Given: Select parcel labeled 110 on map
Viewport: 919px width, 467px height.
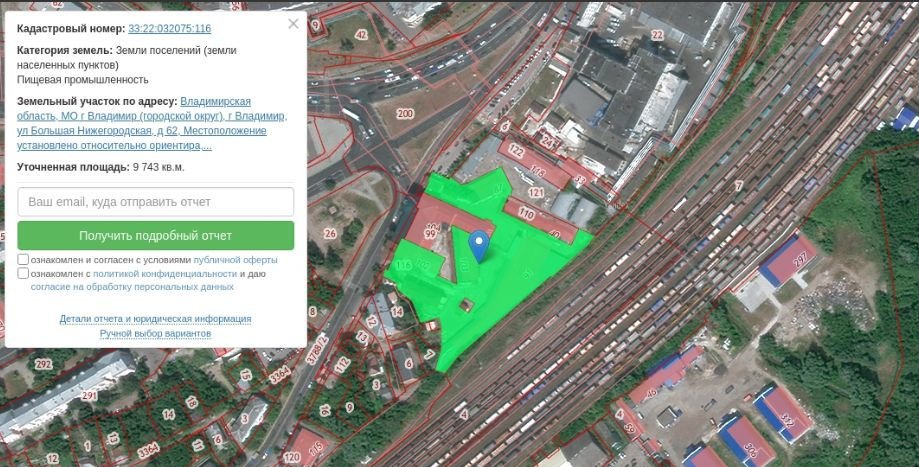Looking at the screenshot, I should tap(525, 215).
